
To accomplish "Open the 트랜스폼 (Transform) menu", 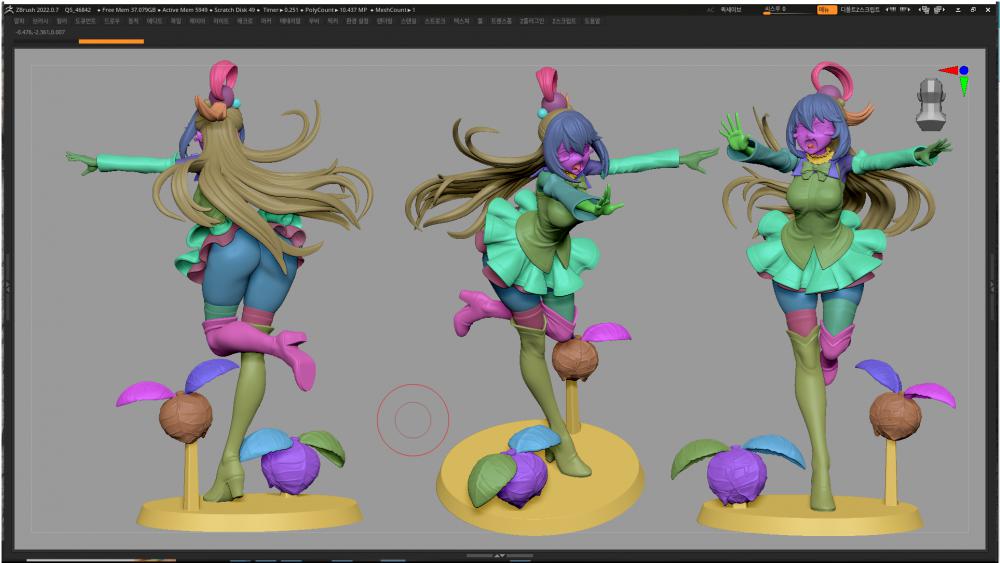I will [x=501, y=21].
